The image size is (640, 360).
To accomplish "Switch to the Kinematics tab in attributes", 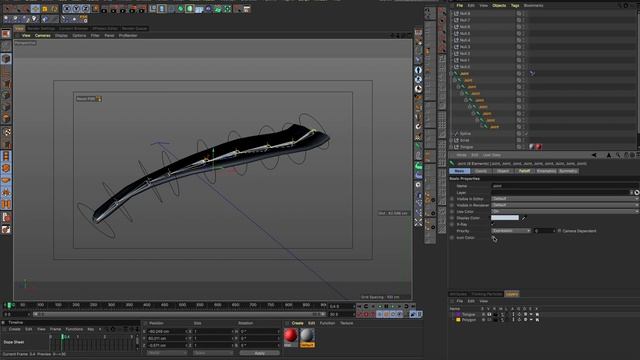I will tap(546, 171).
